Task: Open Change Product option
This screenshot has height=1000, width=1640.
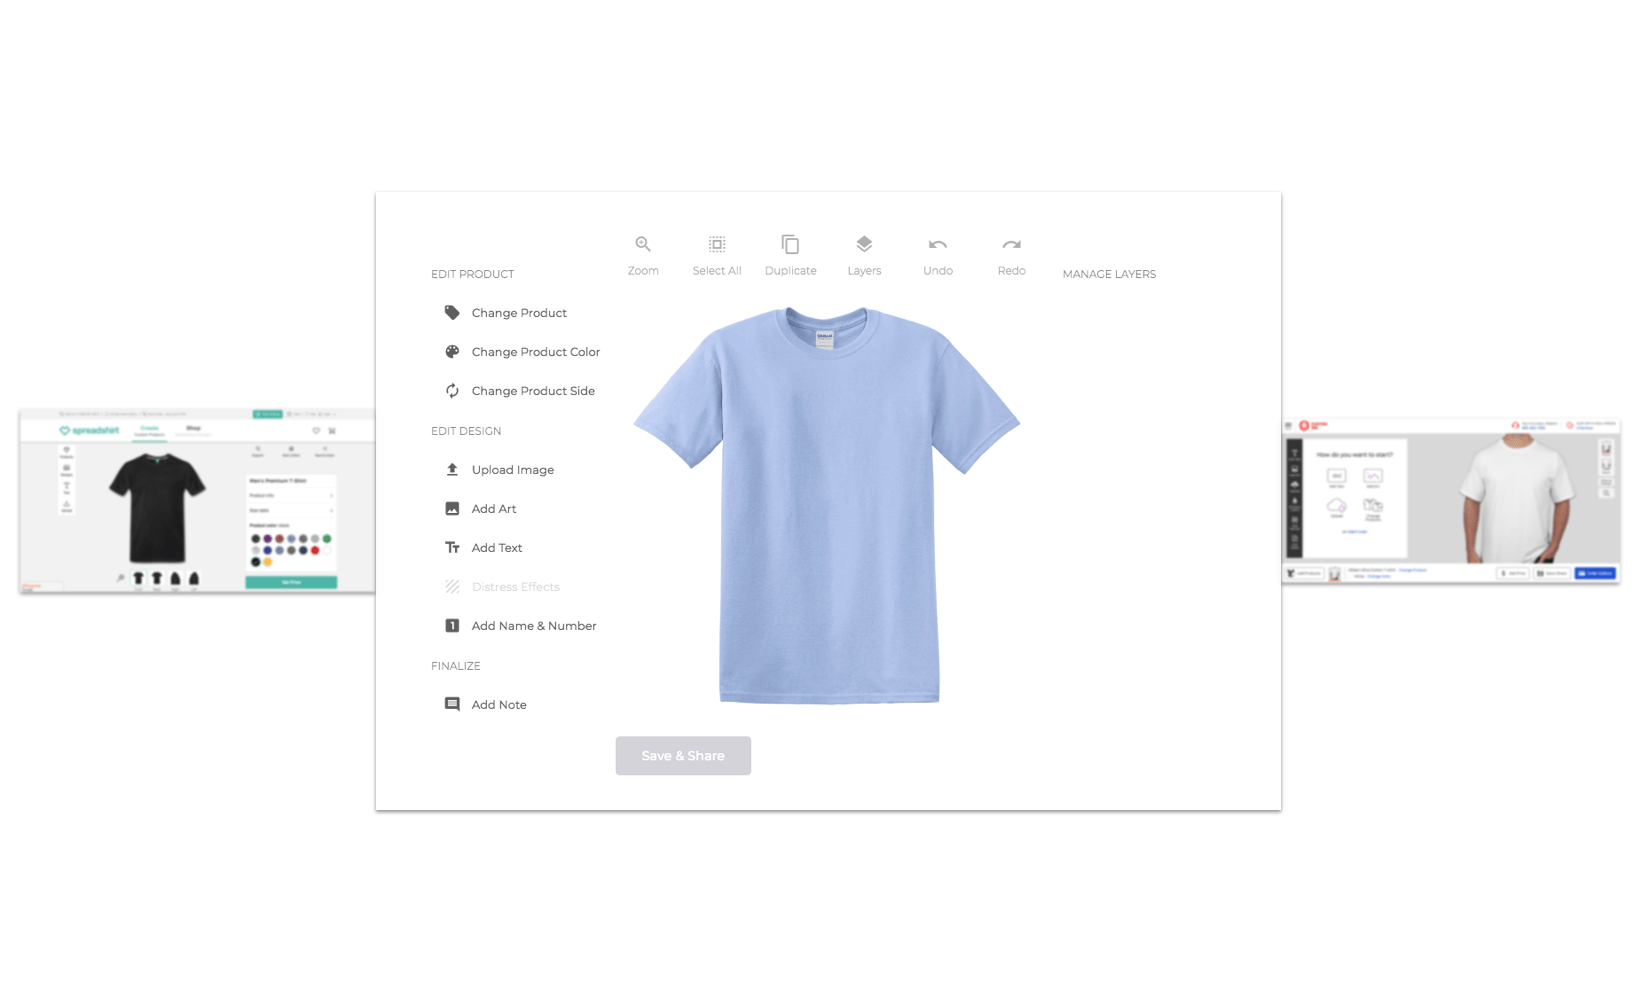Action: click(505, 313)
